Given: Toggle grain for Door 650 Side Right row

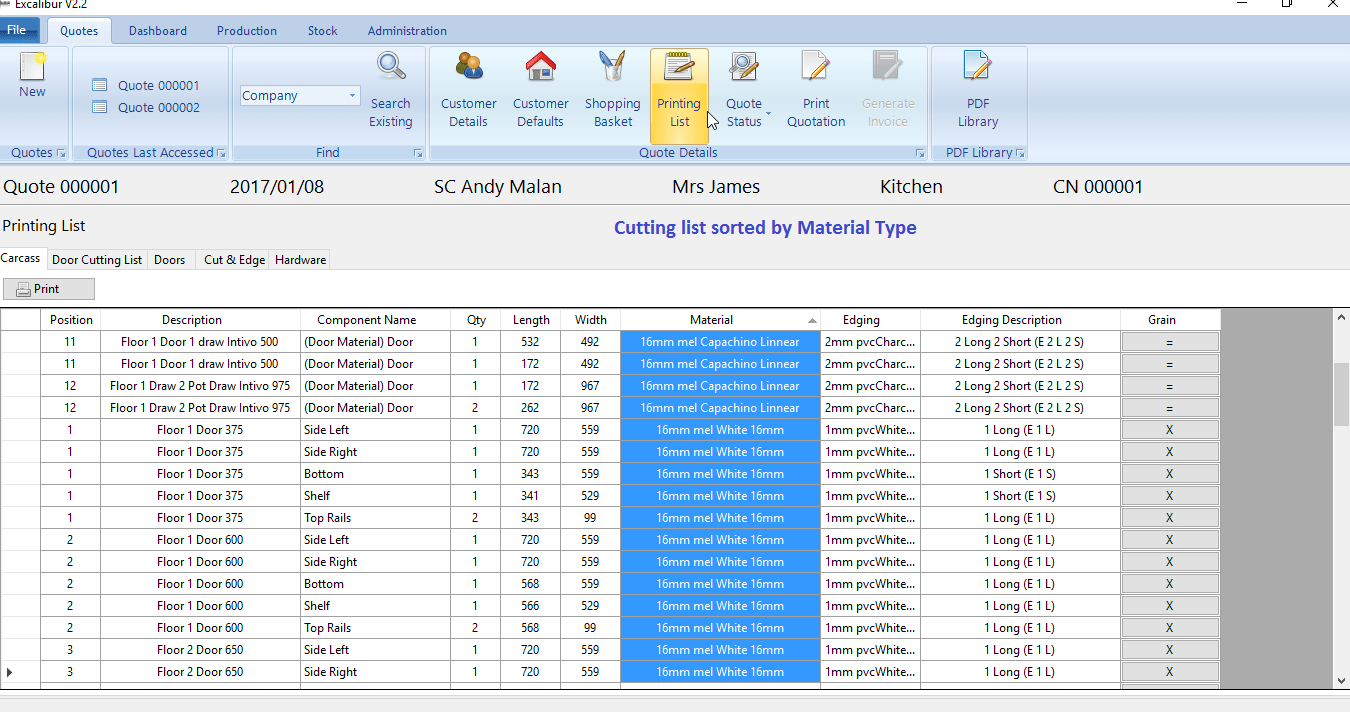Looking at the screenshot, I should tap(1170, 672).
